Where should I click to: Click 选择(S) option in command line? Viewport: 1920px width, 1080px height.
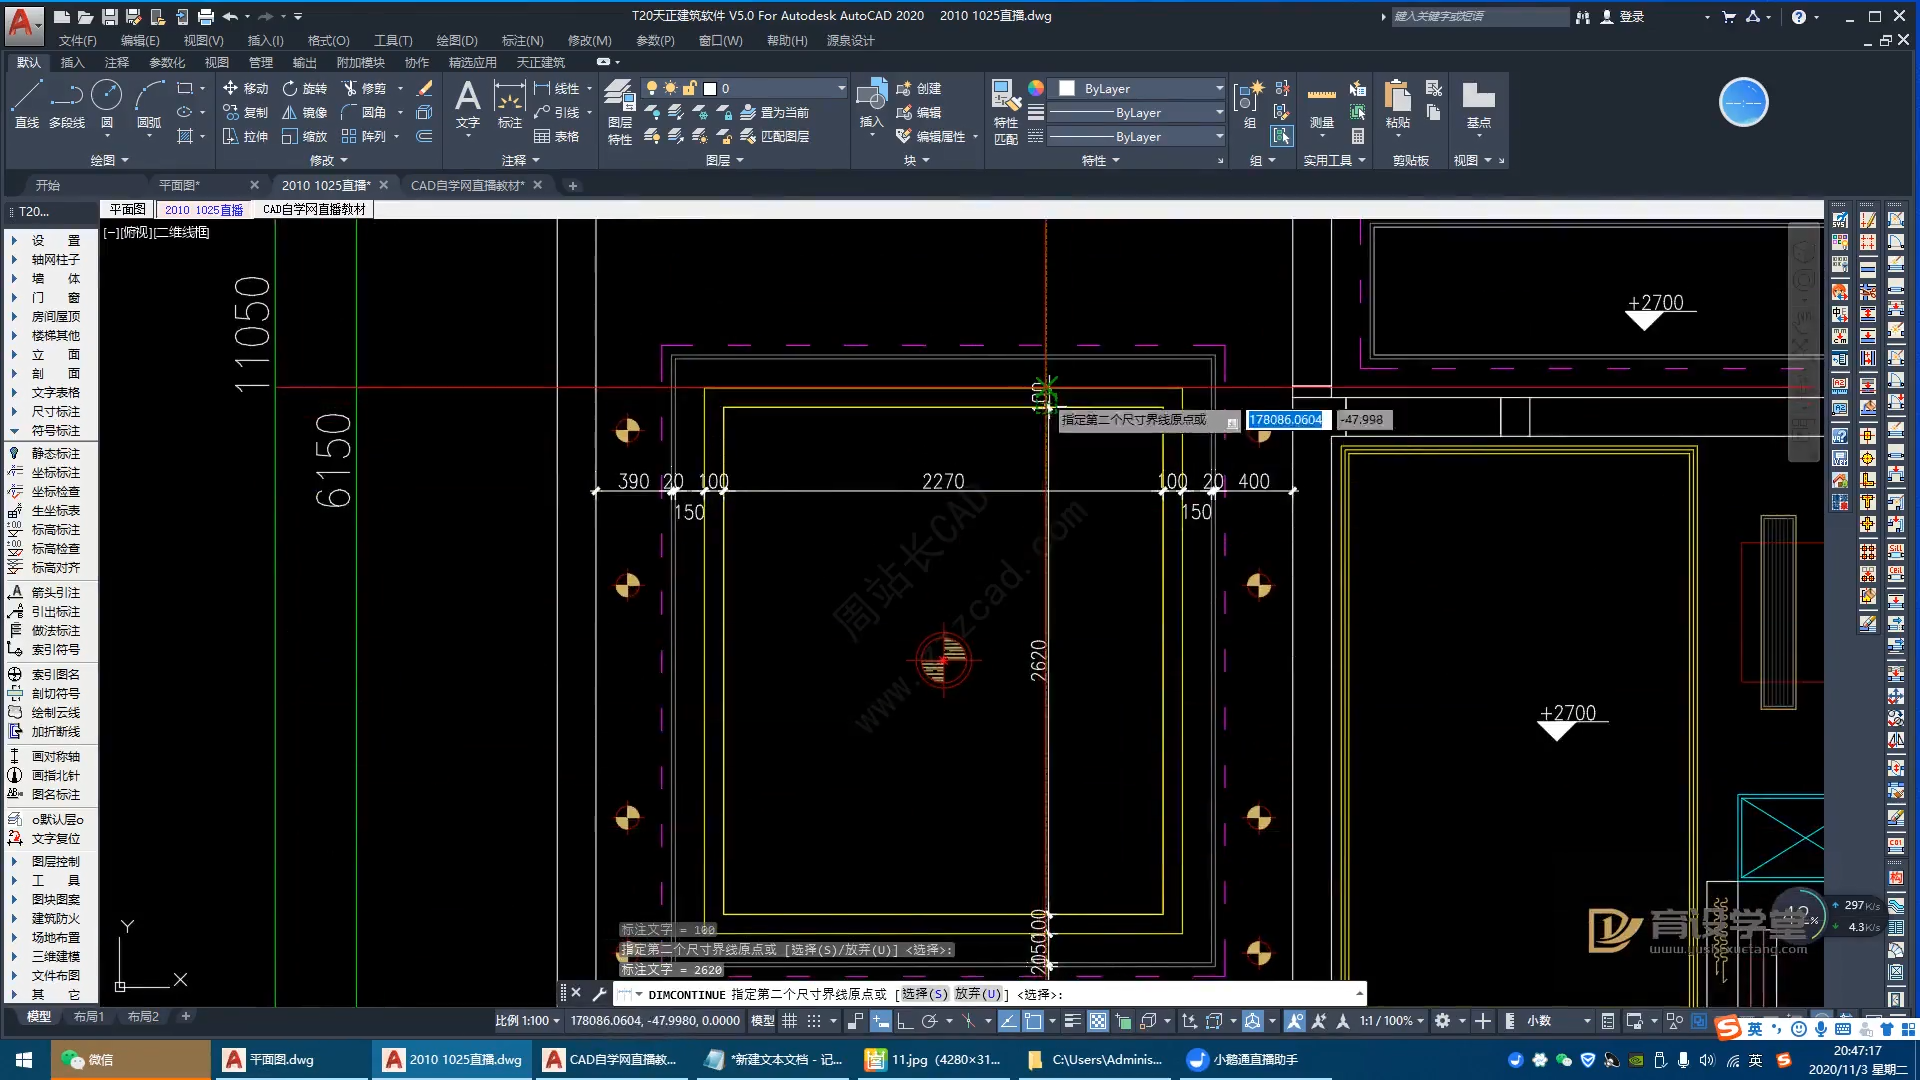point(924,994)
